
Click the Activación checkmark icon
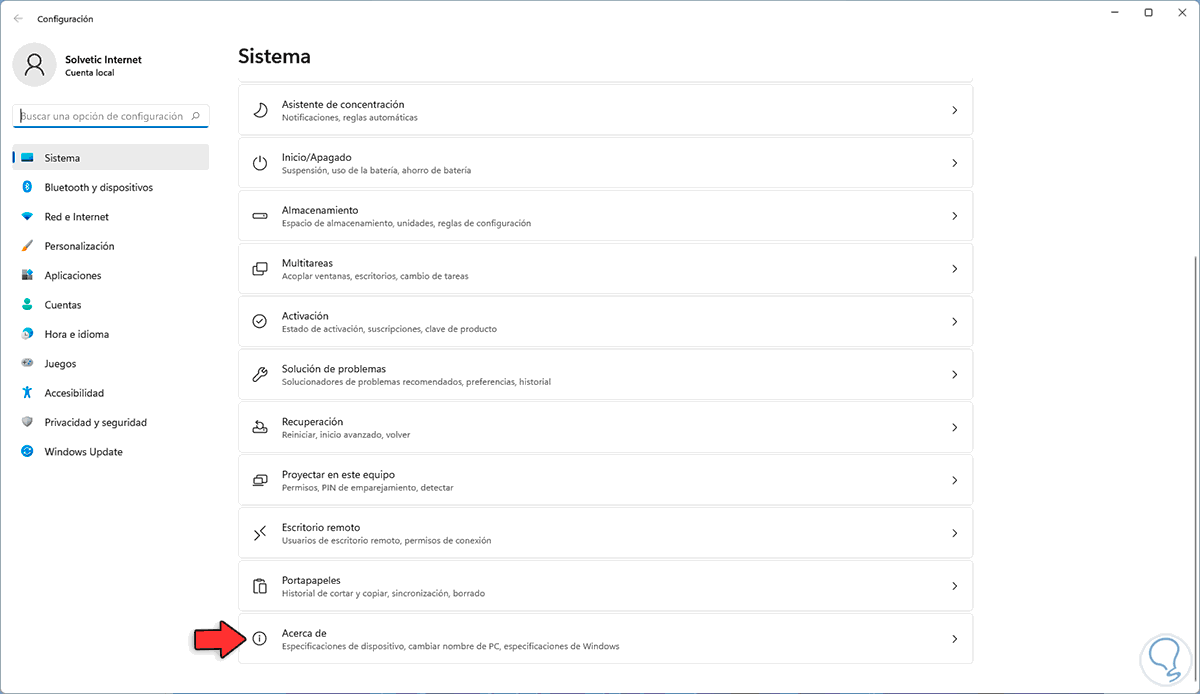[260, 322]
